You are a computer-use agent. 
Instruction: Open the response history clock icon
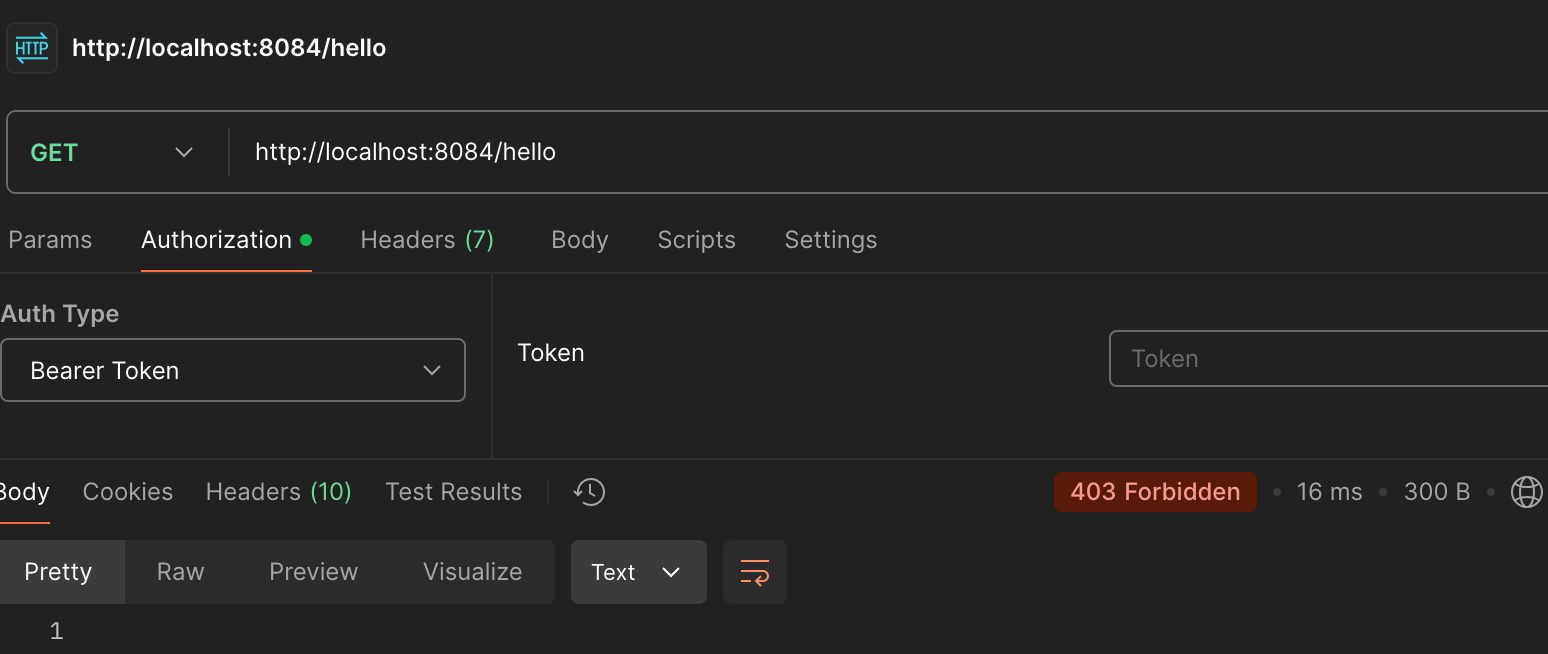[589, 492]
